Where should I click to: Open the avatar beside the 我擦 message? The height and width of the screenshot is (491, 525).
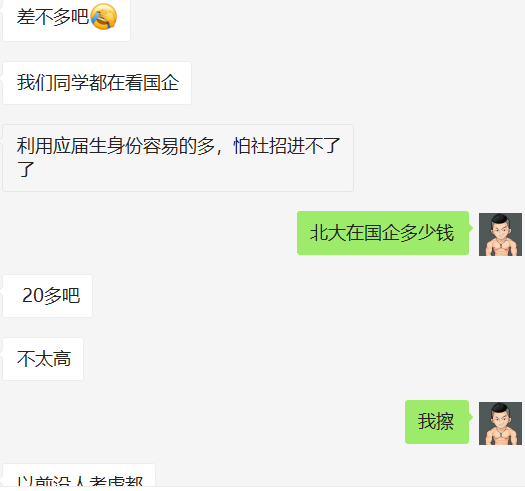pyautogui.click(x=500, y=423)
